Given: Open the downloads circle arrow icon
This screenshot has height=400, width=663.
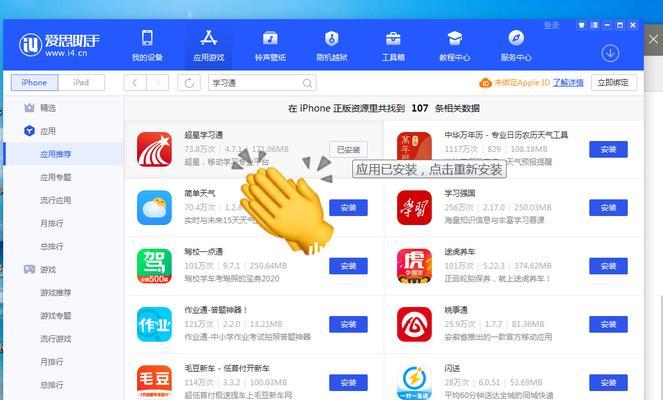Looking at the screenshot, I should (610, 53).
